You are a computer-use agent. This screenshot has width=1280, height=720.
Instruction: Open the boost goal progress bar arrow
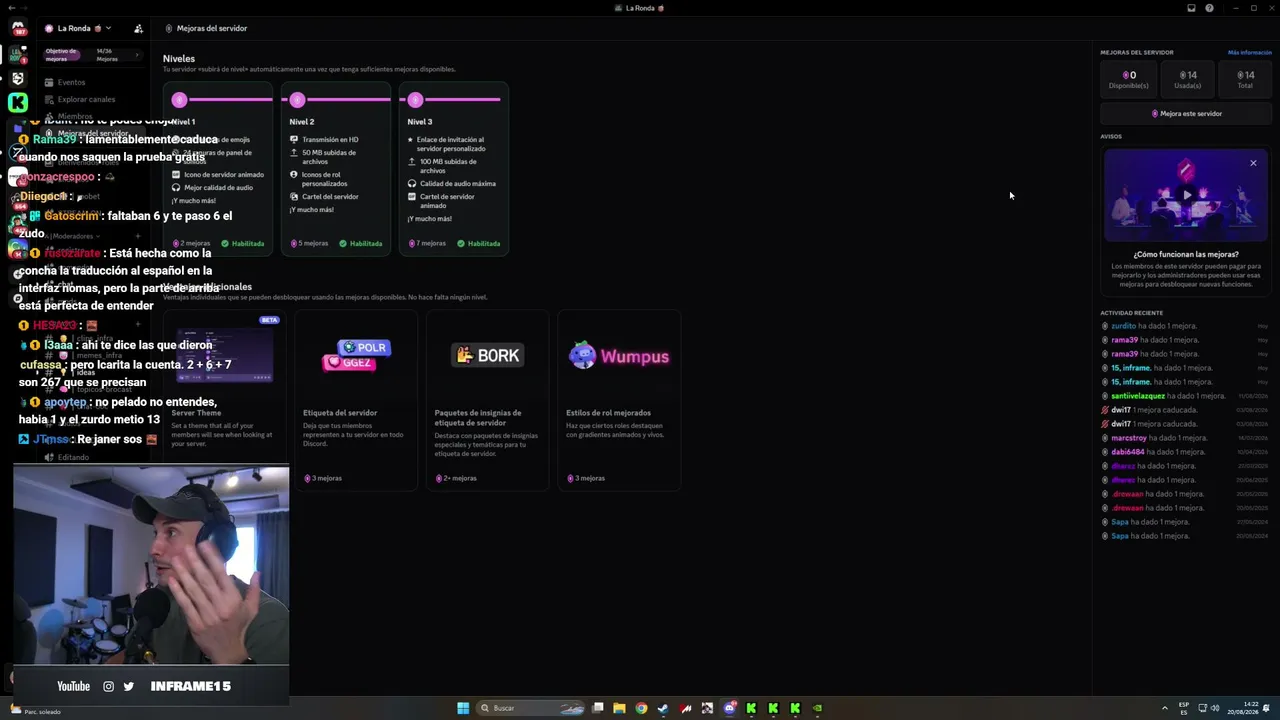[137, 54]
